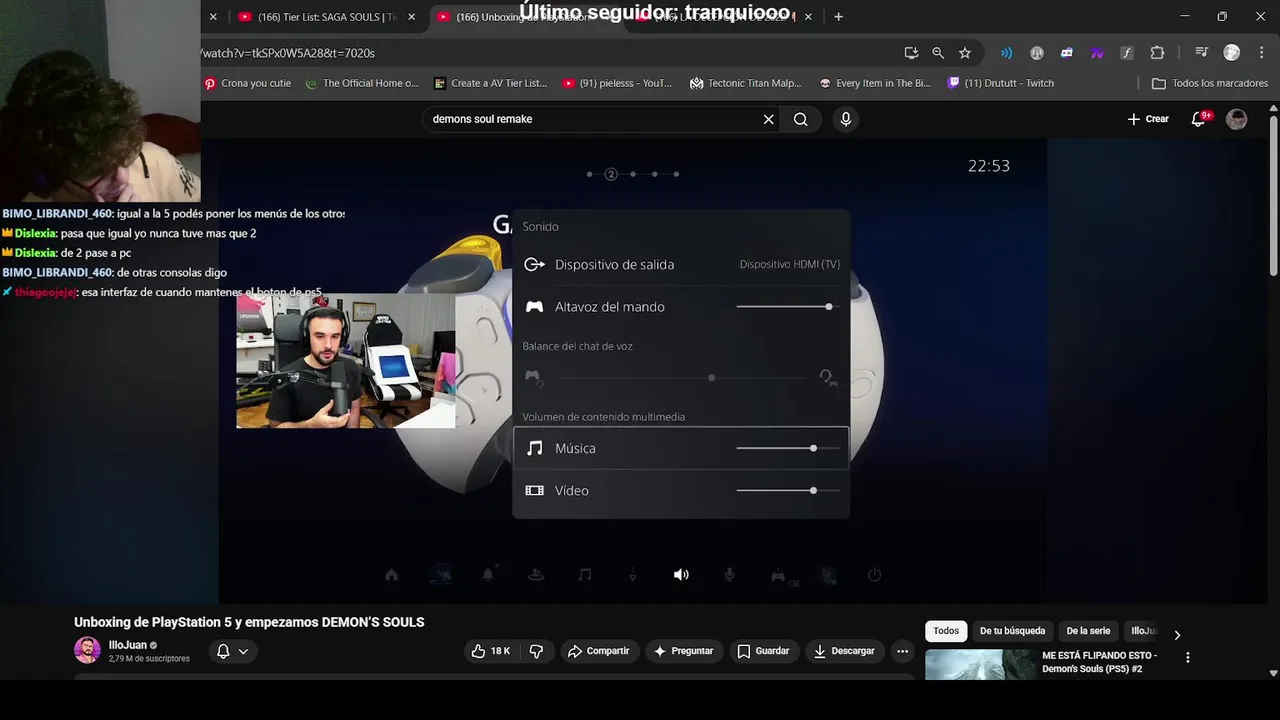Click the purple 7TV extension icon

(x=1097, y=53)
